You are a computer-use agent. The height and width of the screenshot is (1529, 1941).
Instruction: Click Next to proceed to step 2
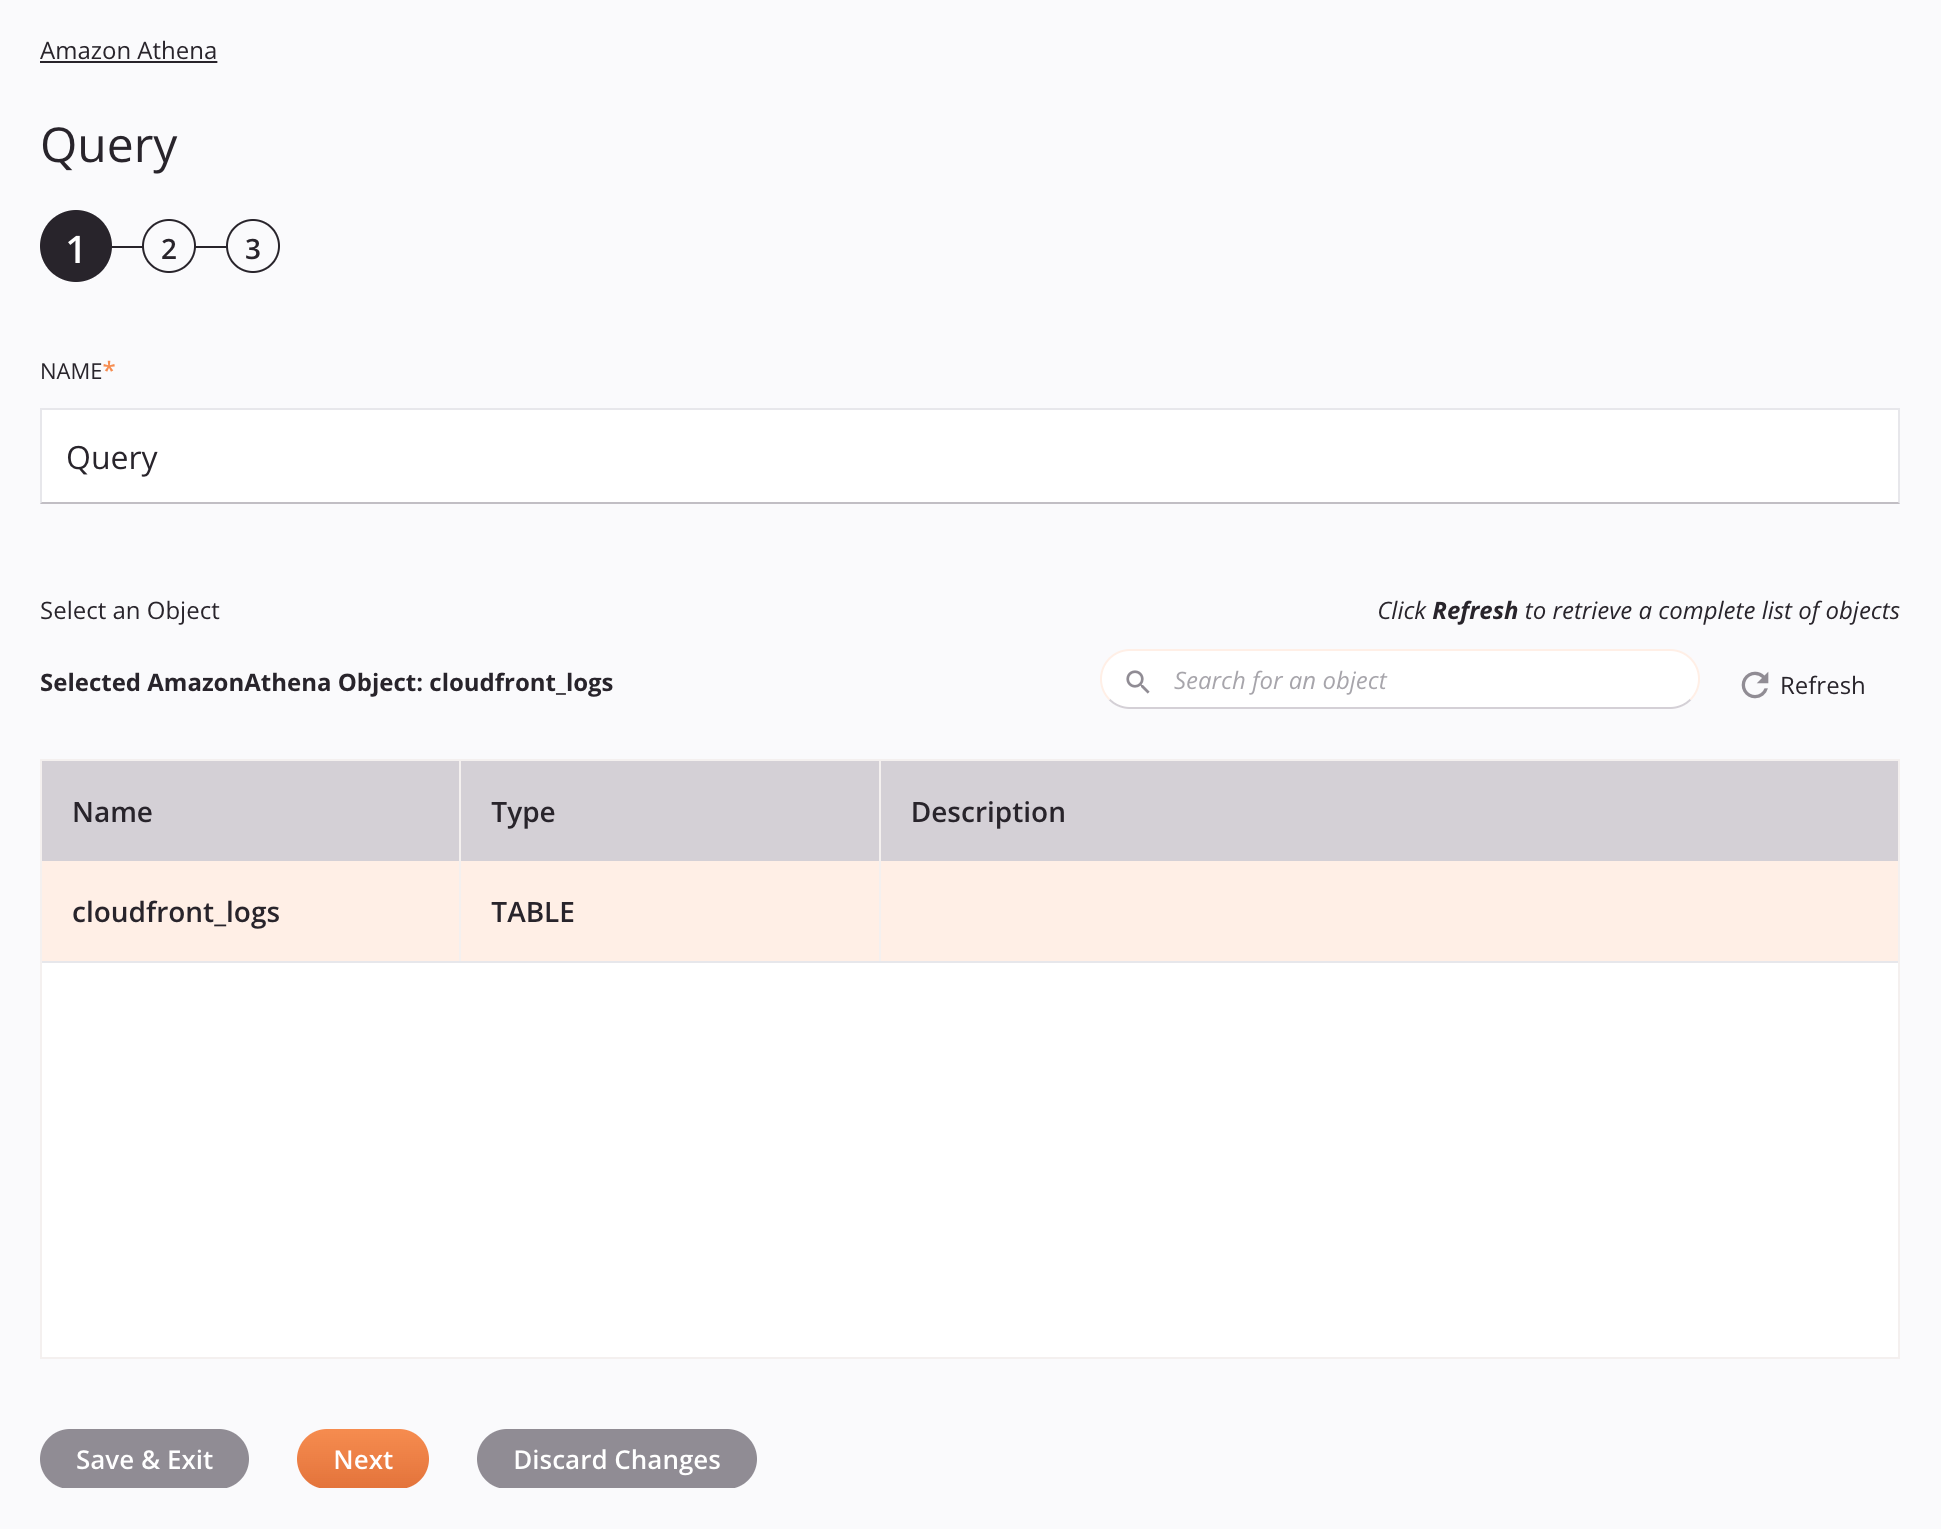pos(362,1458)
